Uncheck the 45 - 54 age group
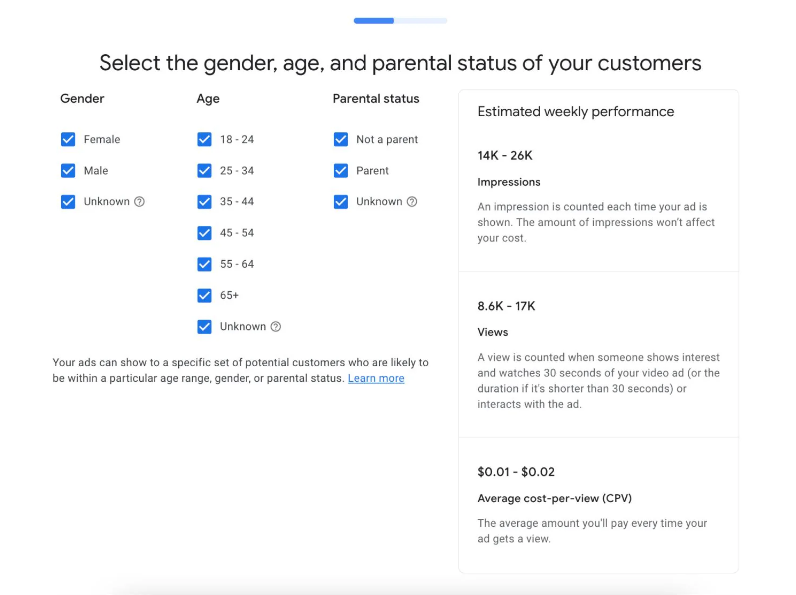This screenshot has height=595, width=796. pos(204,233)
